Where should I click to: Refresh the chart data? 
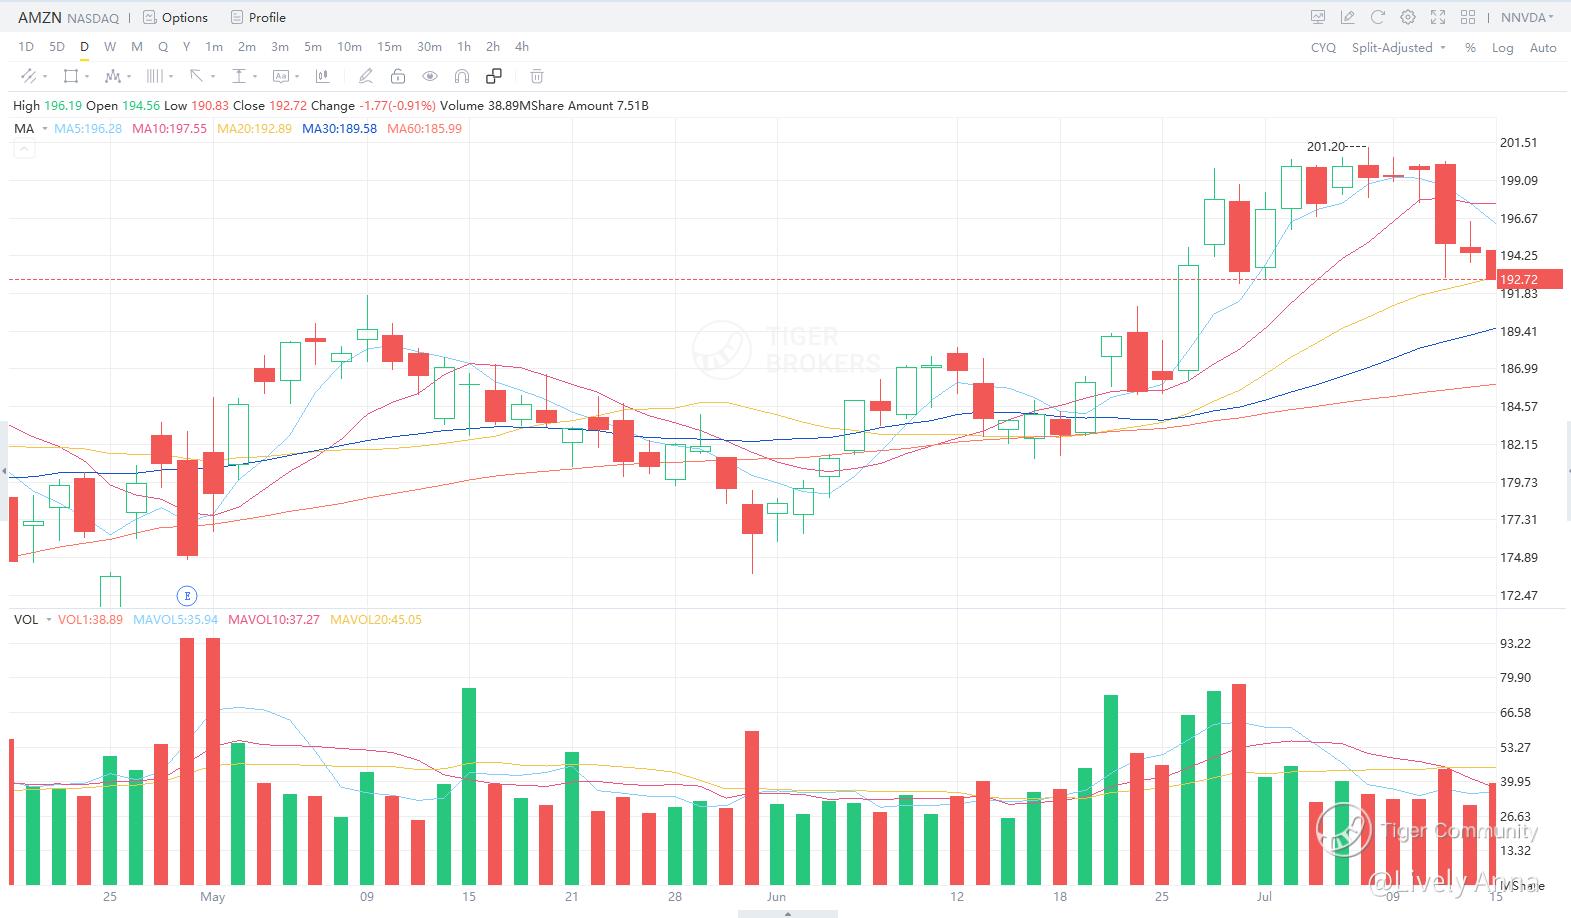[x=1378, y=17]
